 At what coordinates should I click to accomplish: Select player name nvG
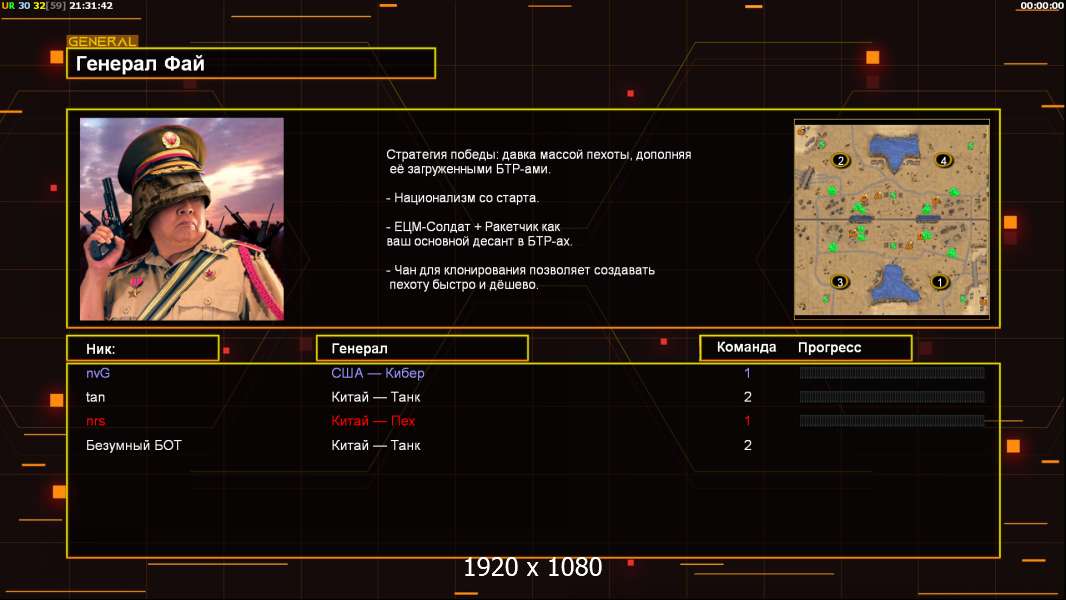(x=98, y=373)
